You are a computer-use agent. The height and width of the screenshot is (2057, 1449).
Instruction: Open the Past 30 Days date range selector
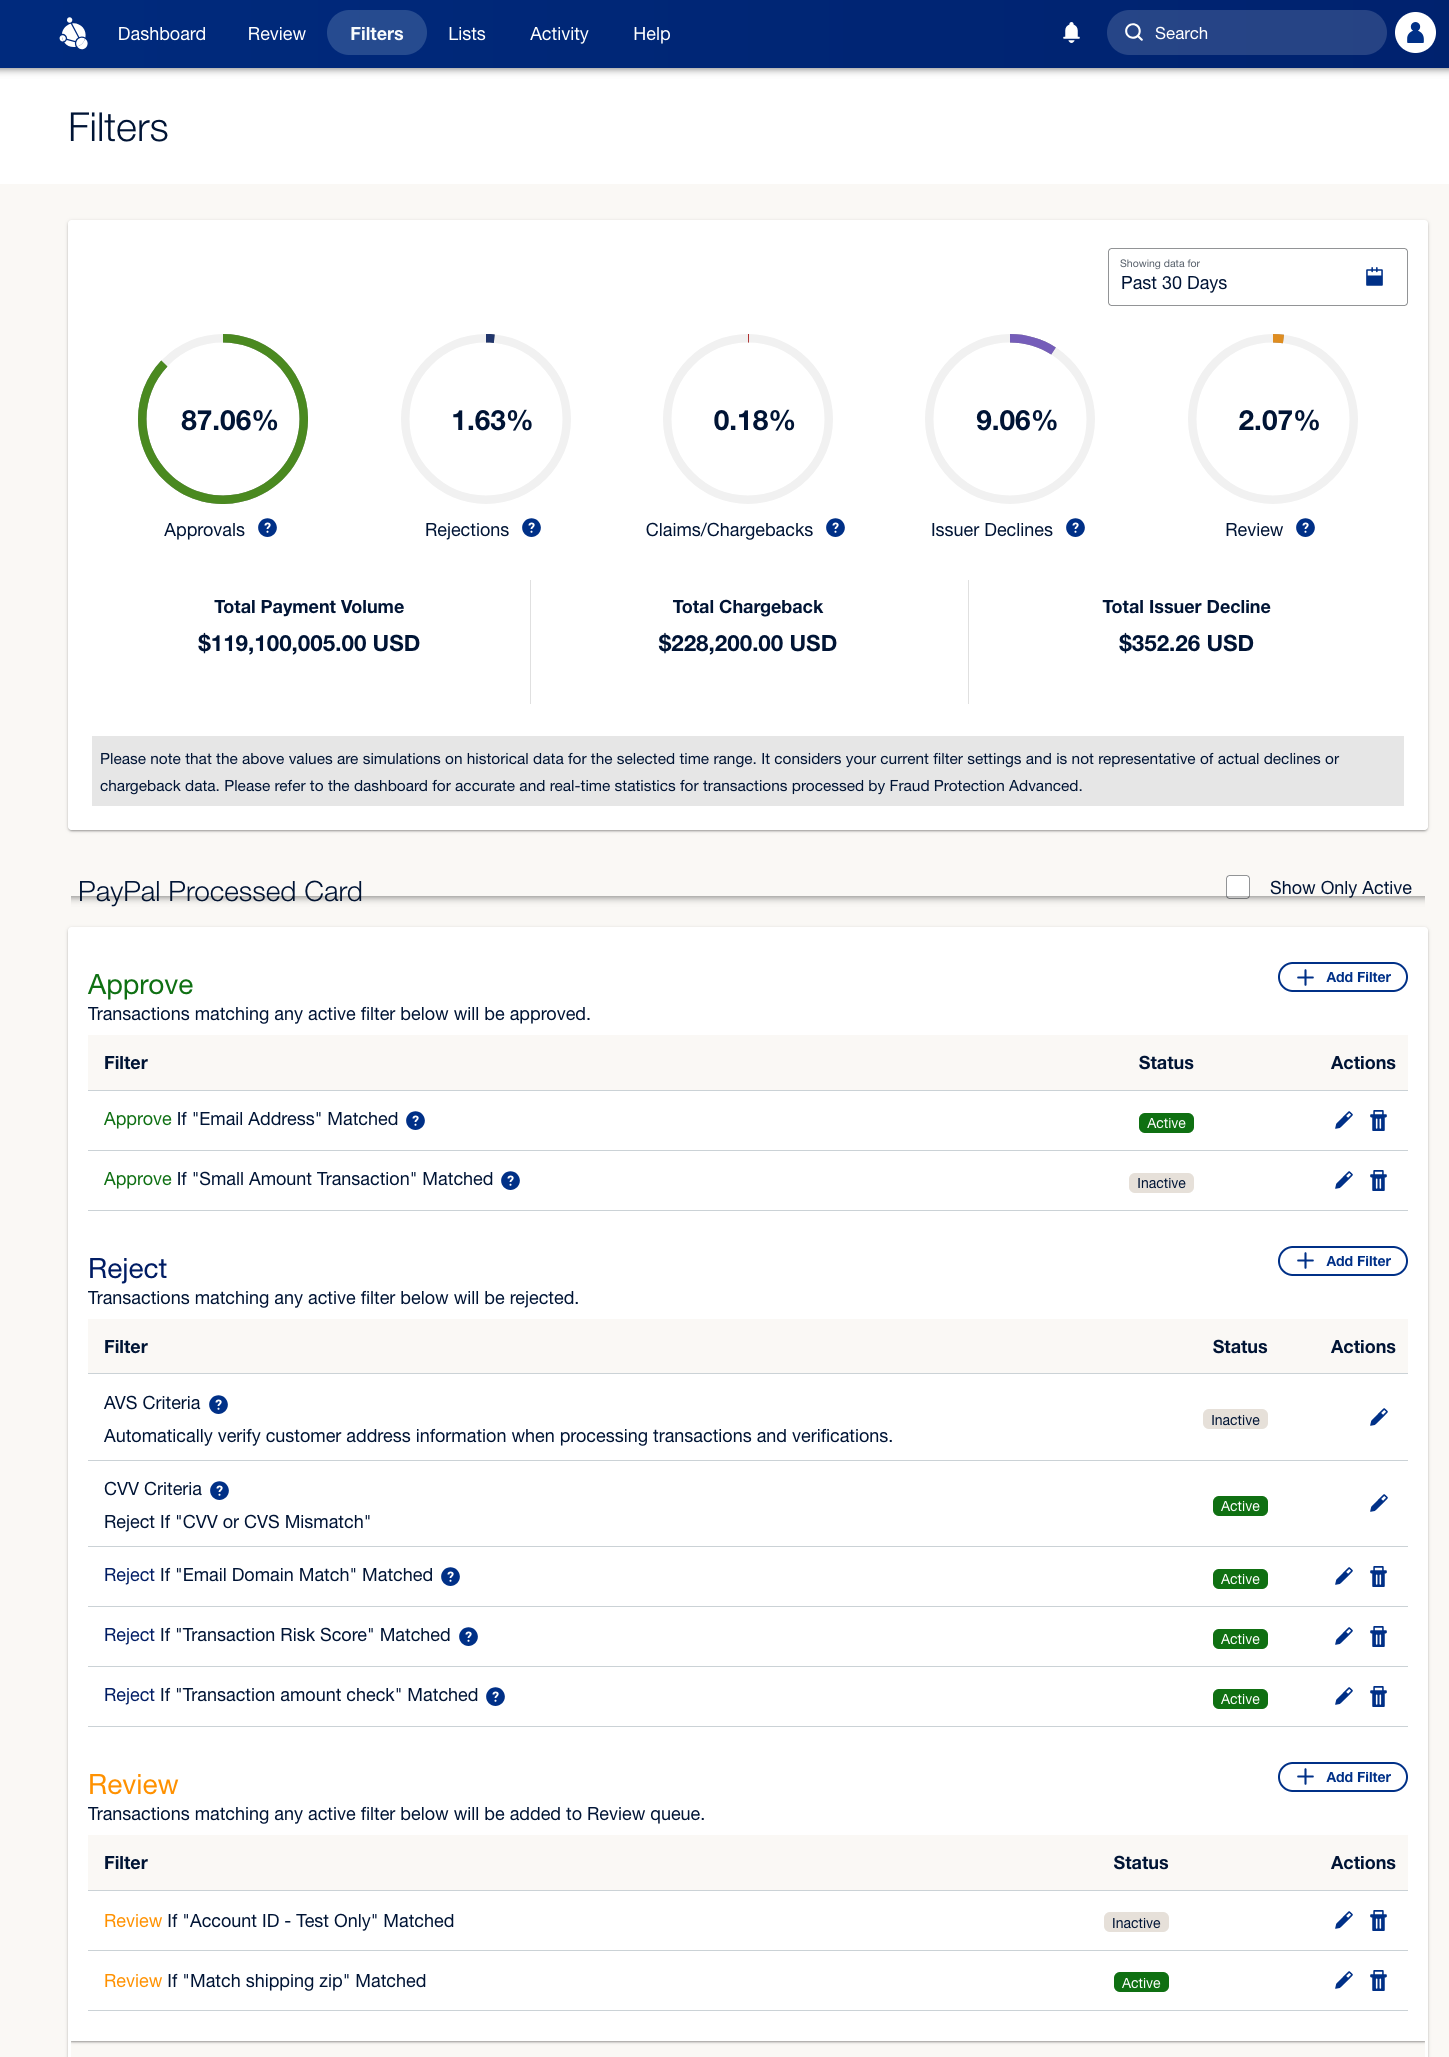(1256, 277)
